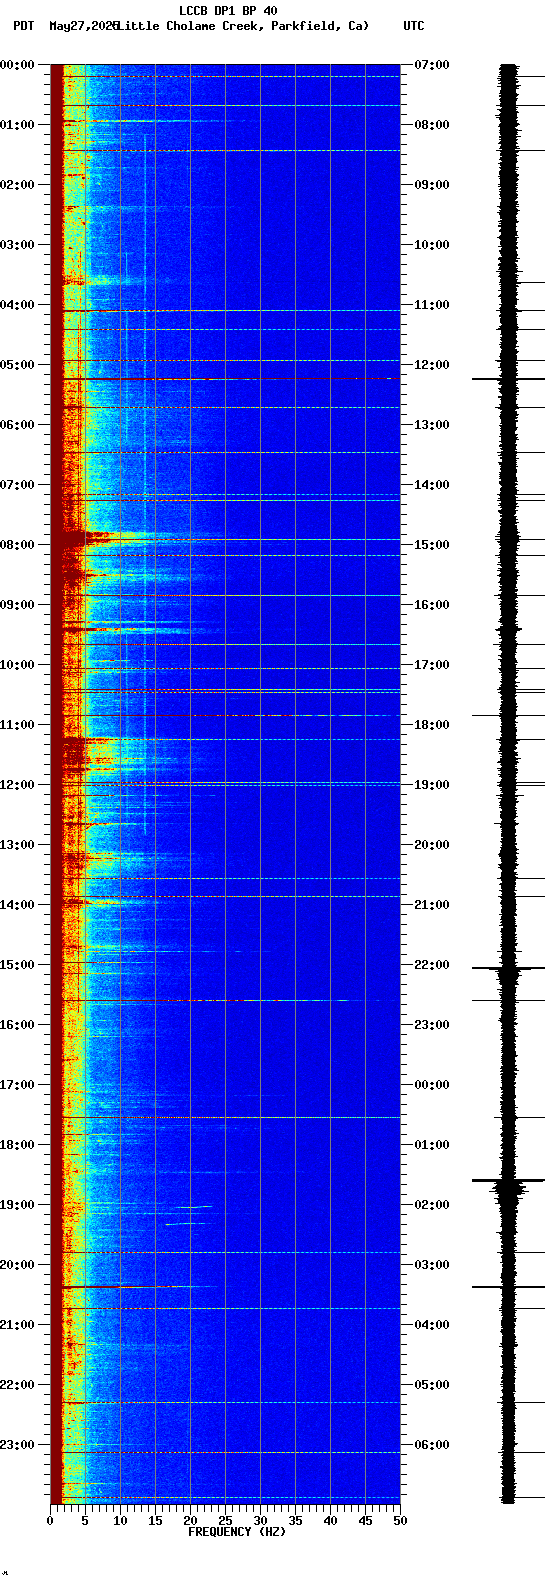Viewport: 552px width, 1584px height.
Task: Click the 08:00 UTC label on right axis
Action: coord(432,125)
